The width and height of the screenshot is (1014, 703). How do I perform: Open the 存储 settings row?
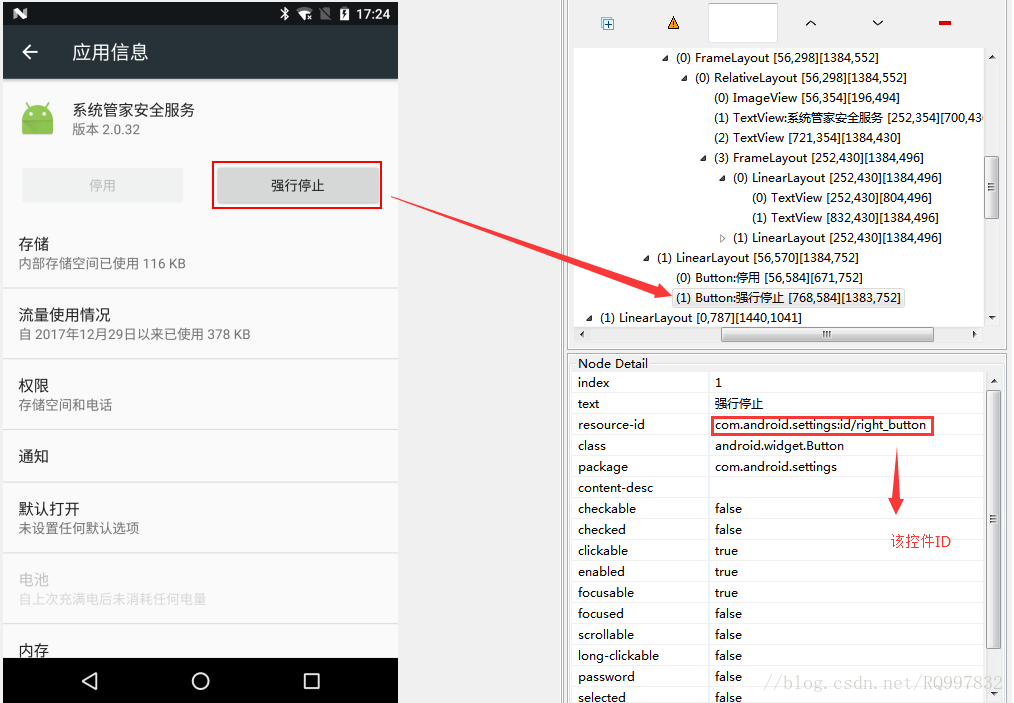click(200, 253)
